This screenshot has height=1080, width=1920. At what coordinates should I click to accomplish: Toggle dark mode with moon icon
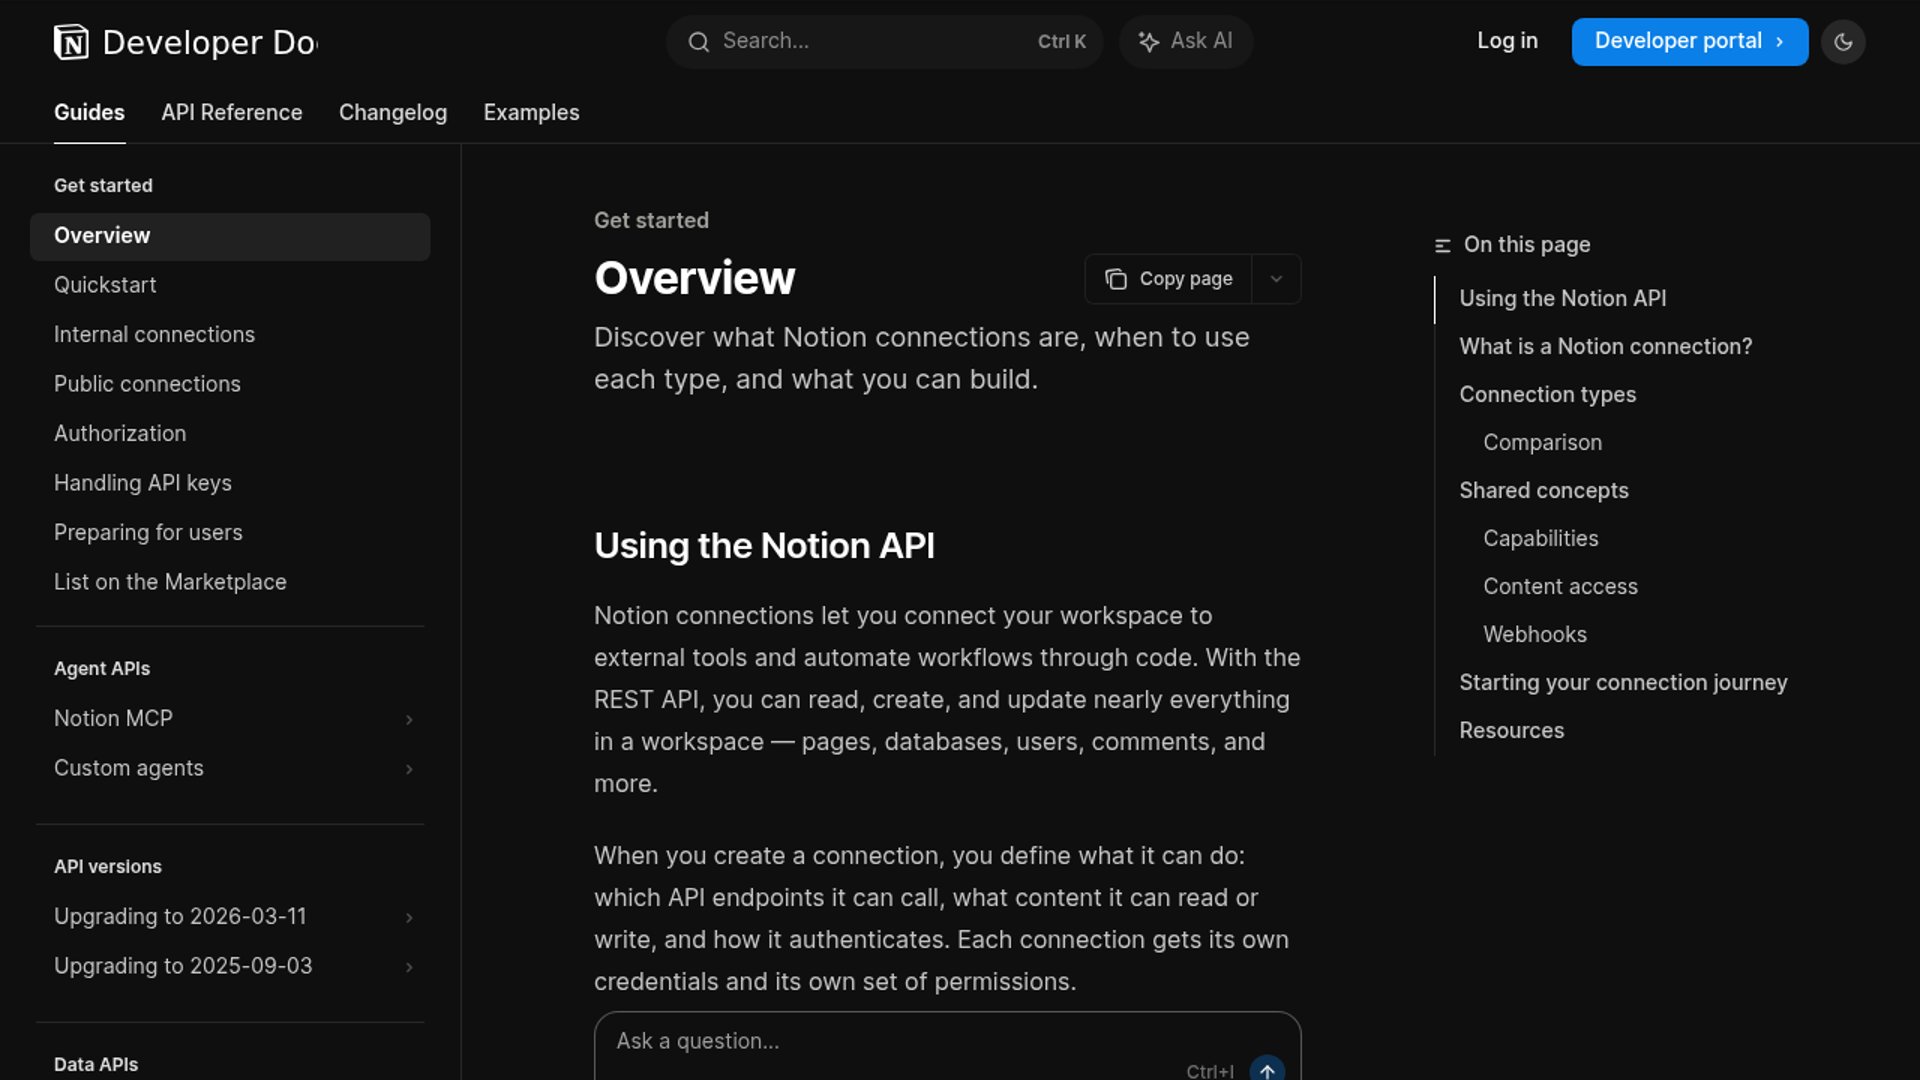coord(1843,42)
